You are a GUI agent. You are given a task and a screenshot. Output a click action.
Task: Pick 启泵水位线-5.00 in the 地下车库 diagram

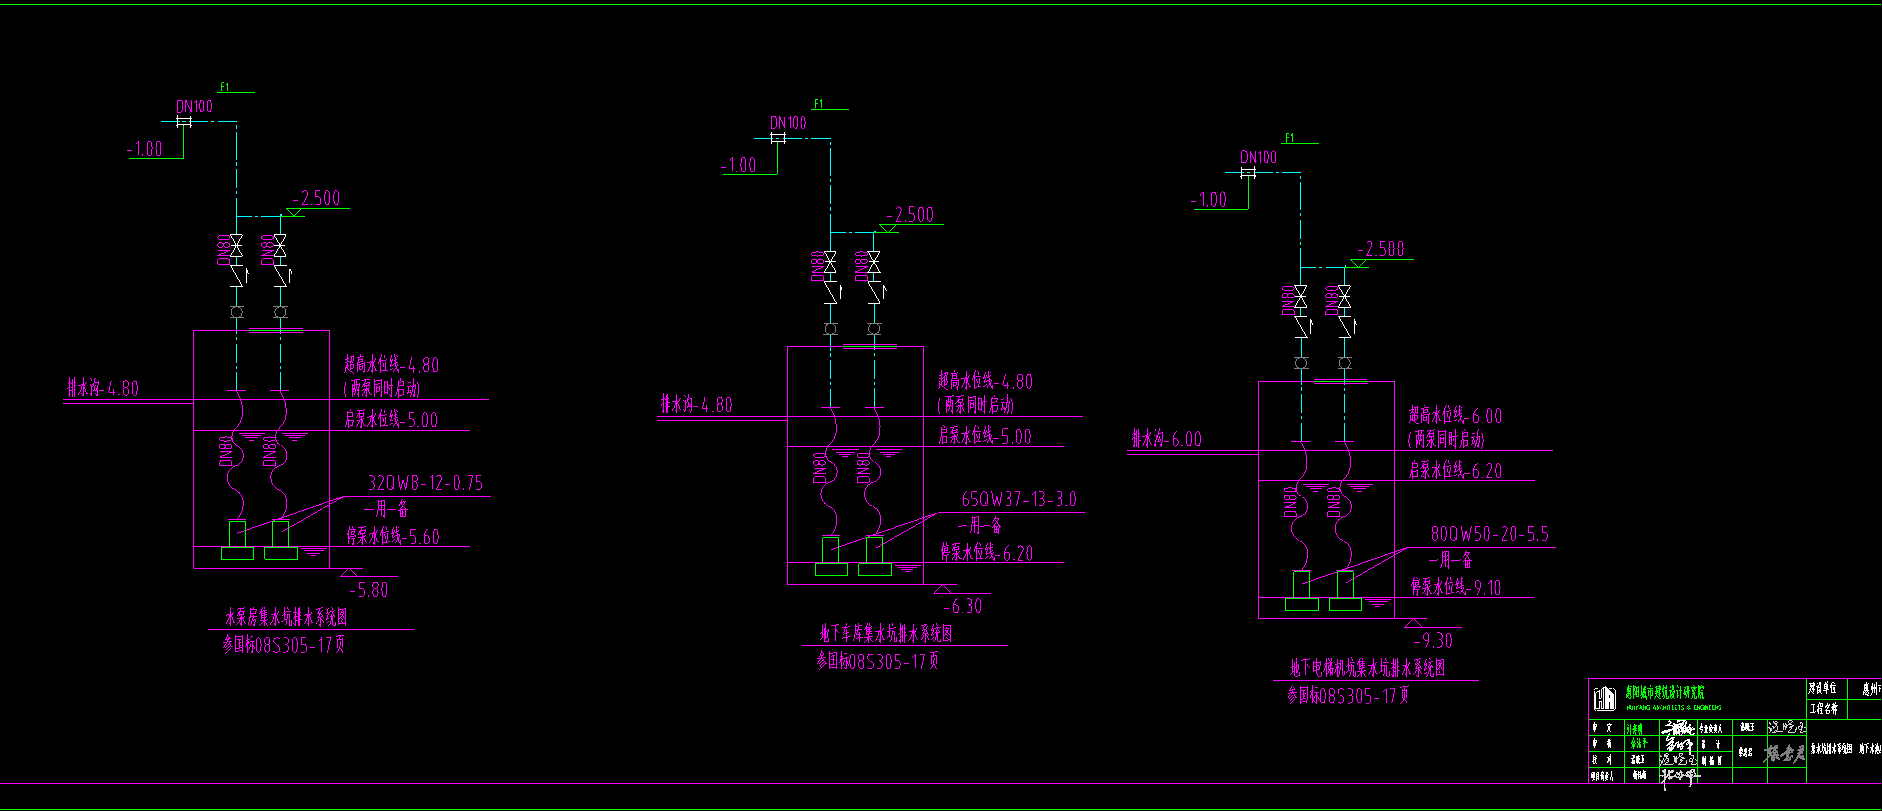point(985,436)
